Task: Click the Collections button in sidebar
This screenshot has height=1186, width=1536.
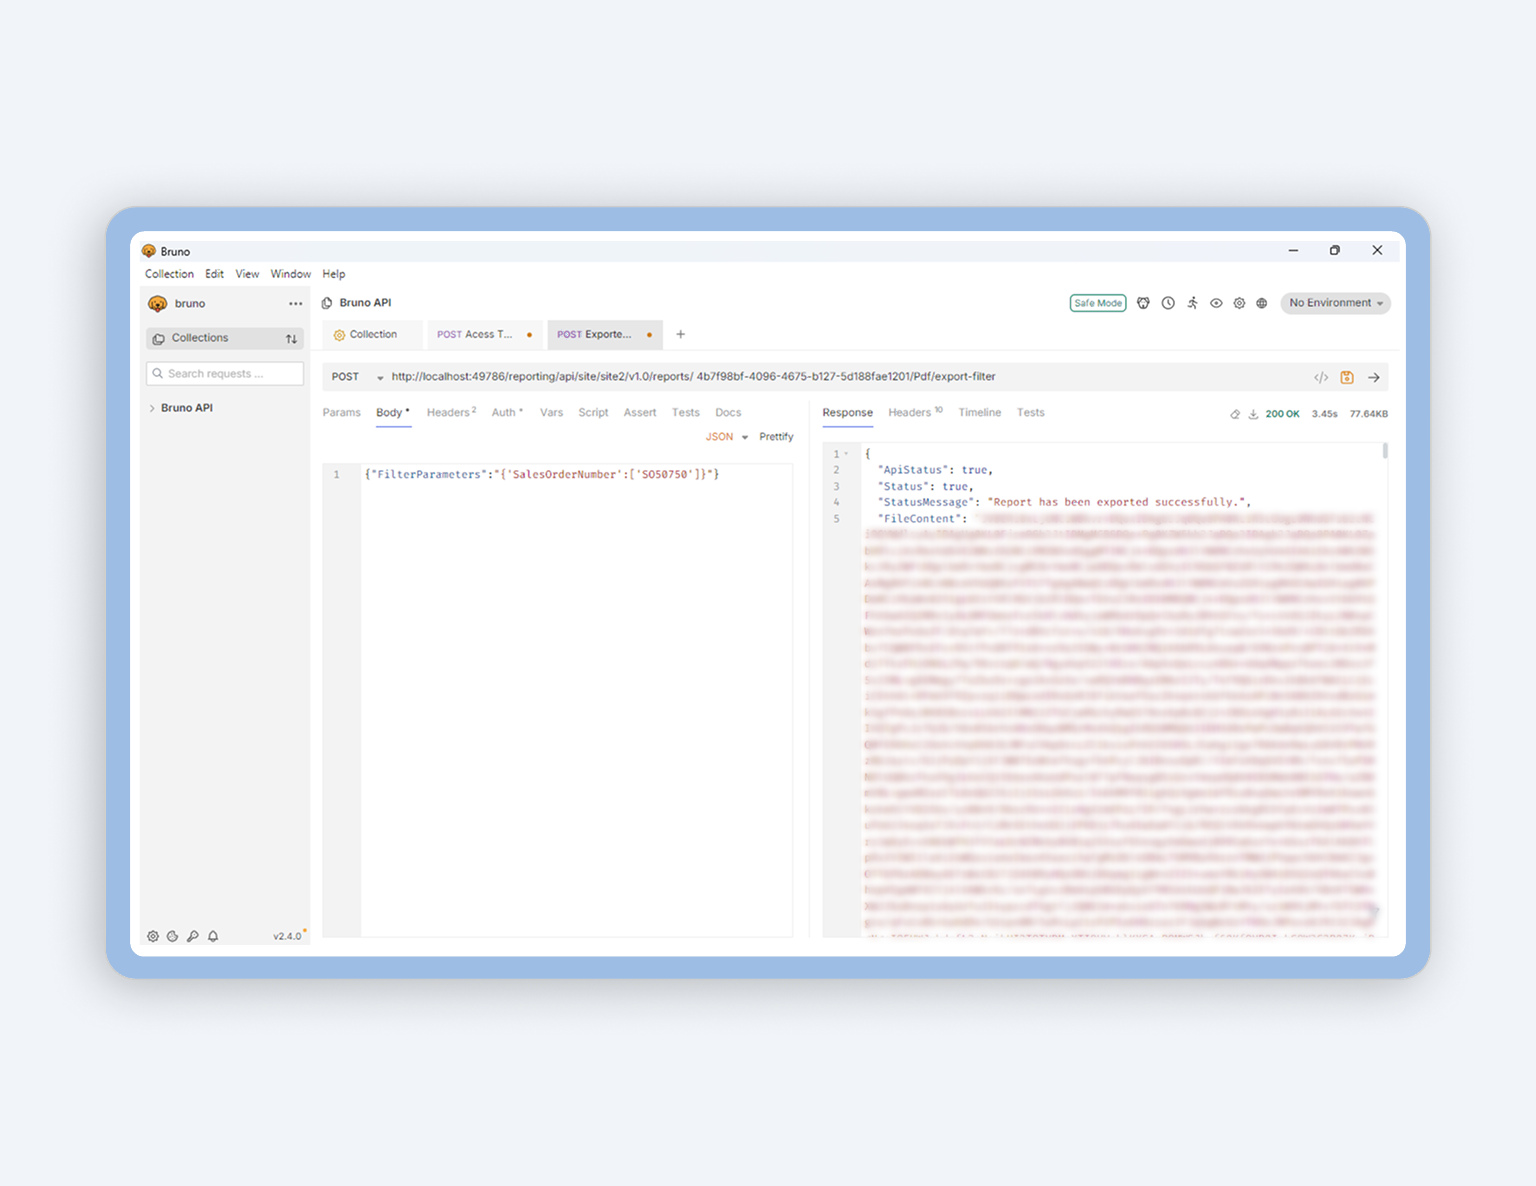Action: (x=224, y=338)
